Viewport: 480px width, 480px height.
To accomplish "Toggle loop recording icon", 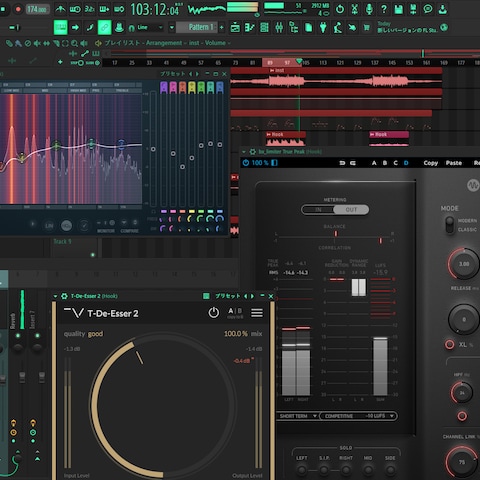I will coord(119,9).
